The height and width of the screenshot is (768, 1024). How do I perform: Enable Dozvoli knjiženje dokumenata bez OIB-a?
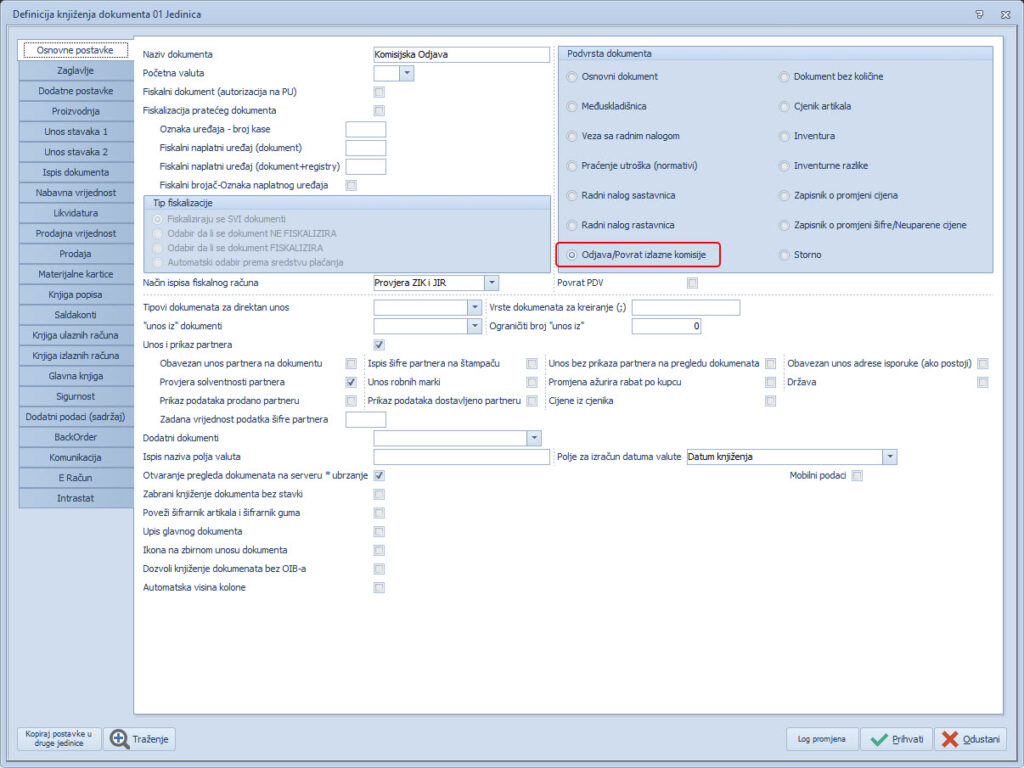(379, 569)
